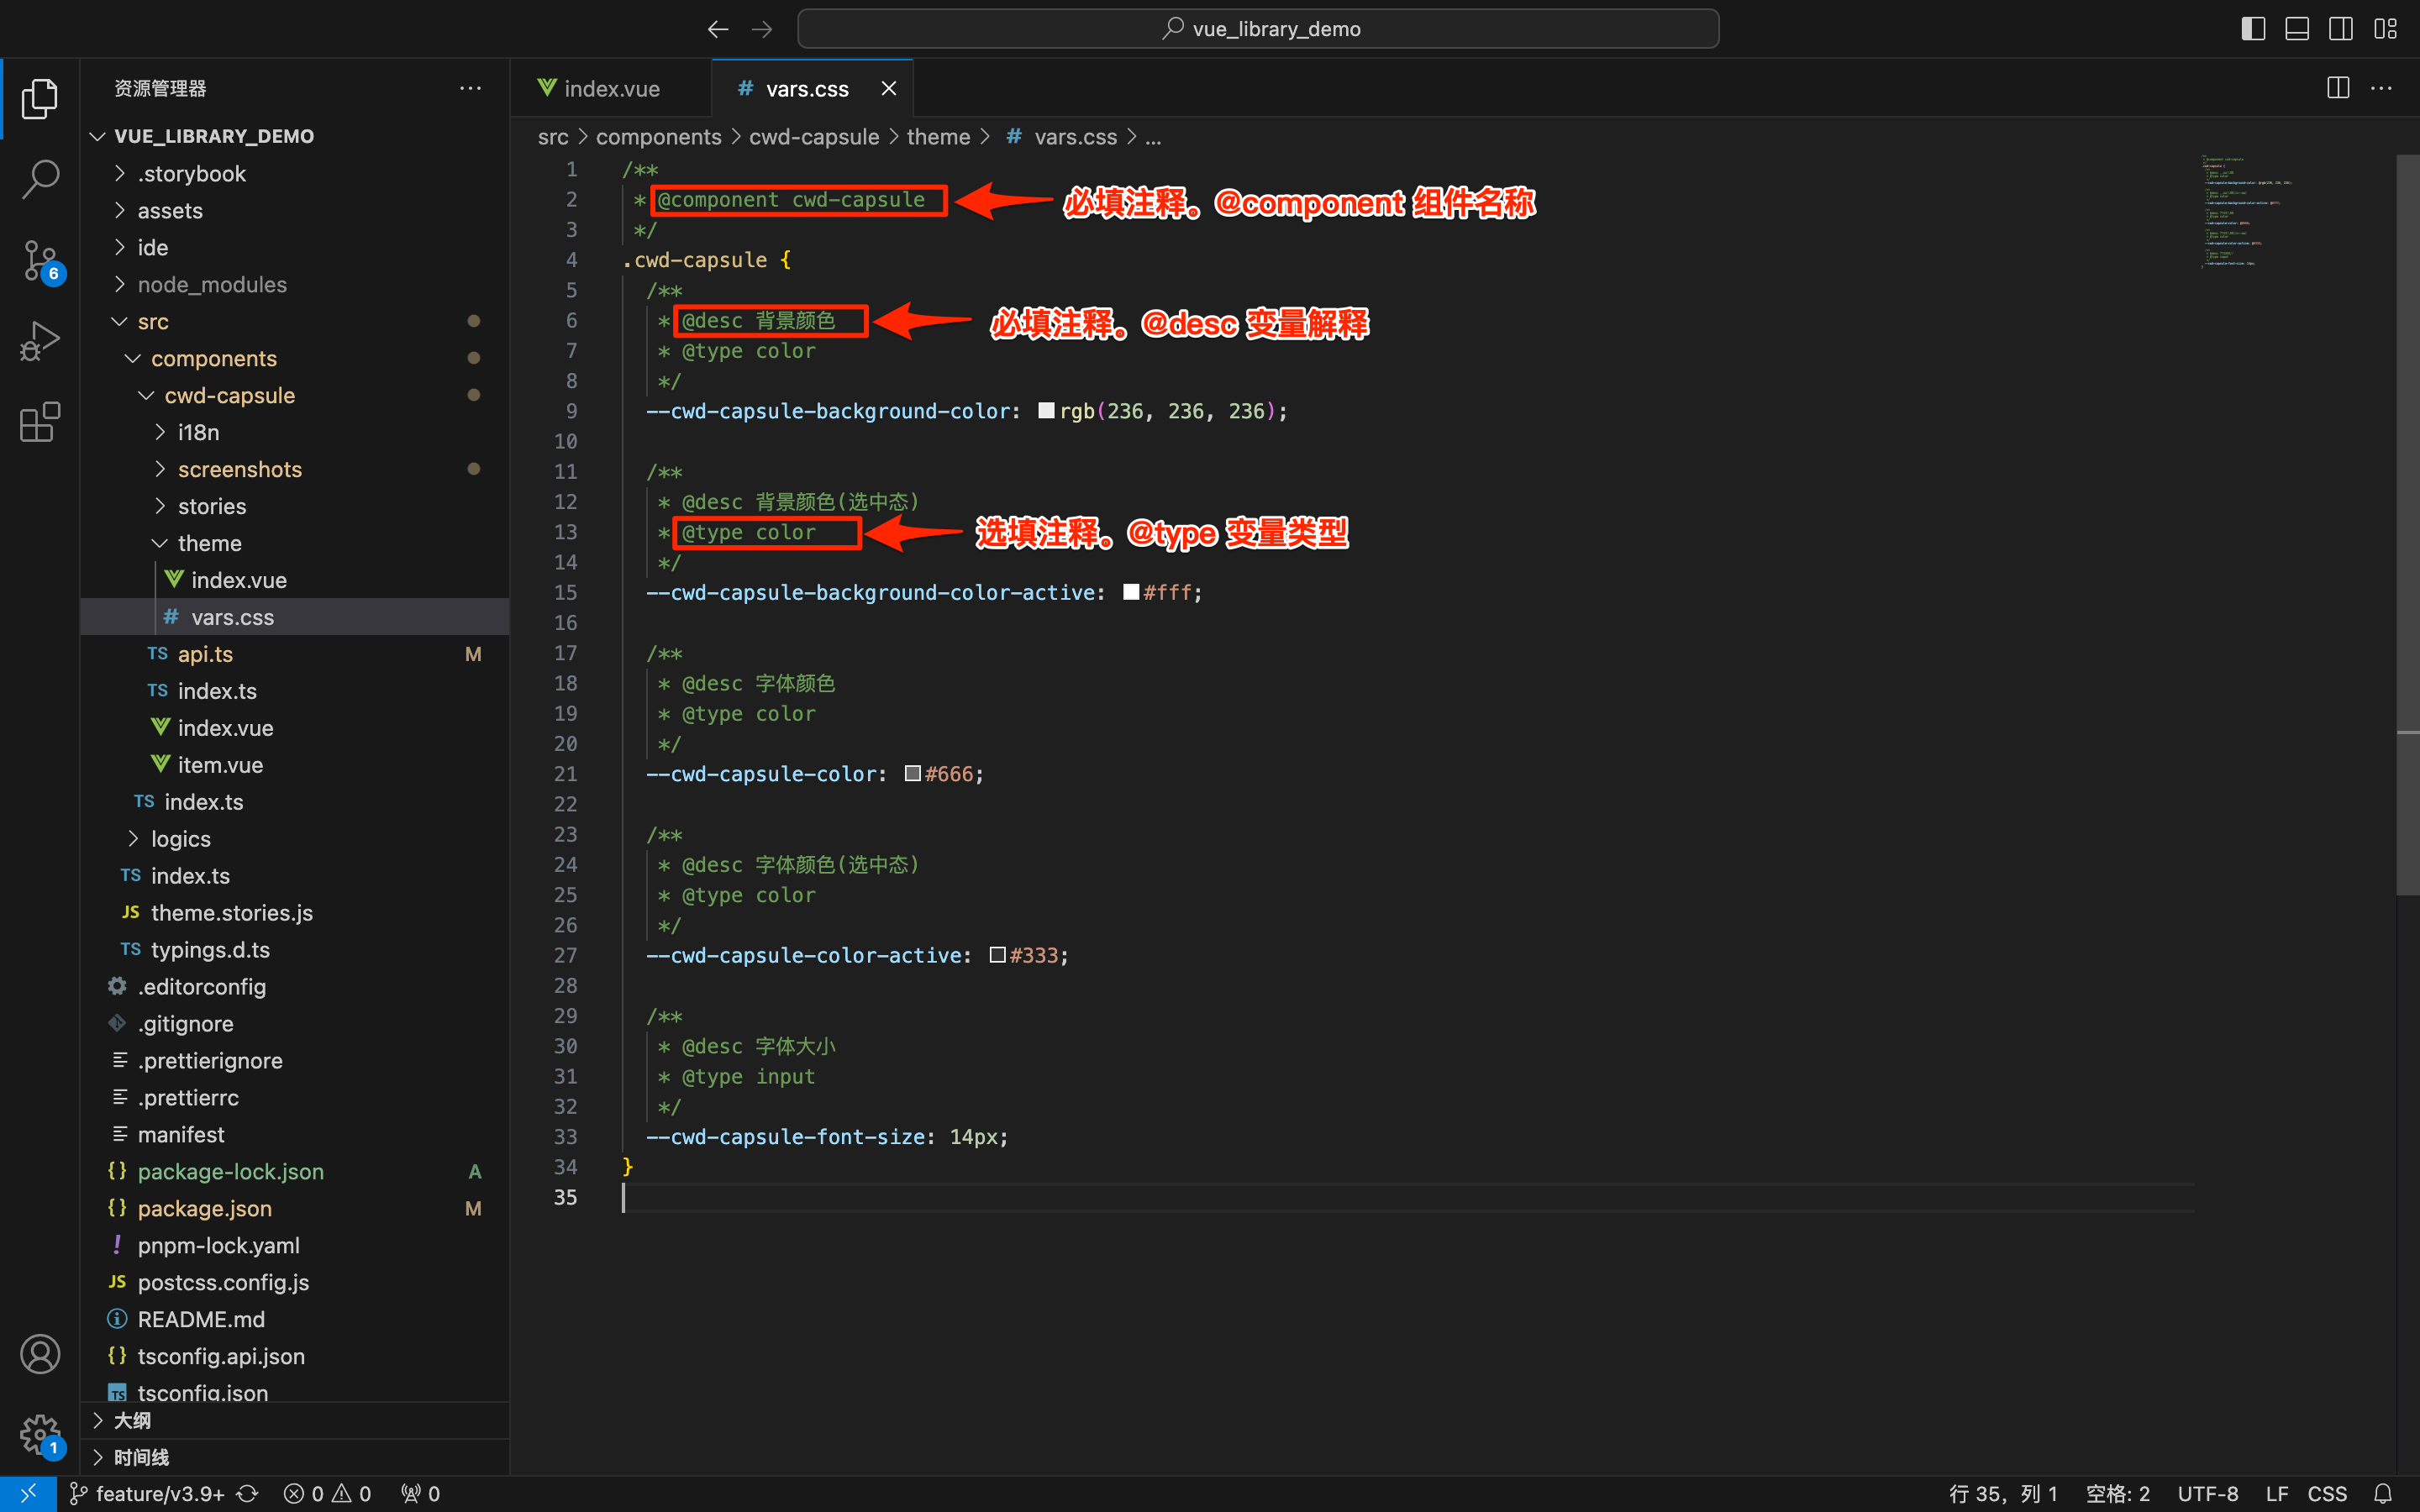Open Customize Layout icon
This screenshot has height=1512, width=2420.
(x=2386, y=29)
